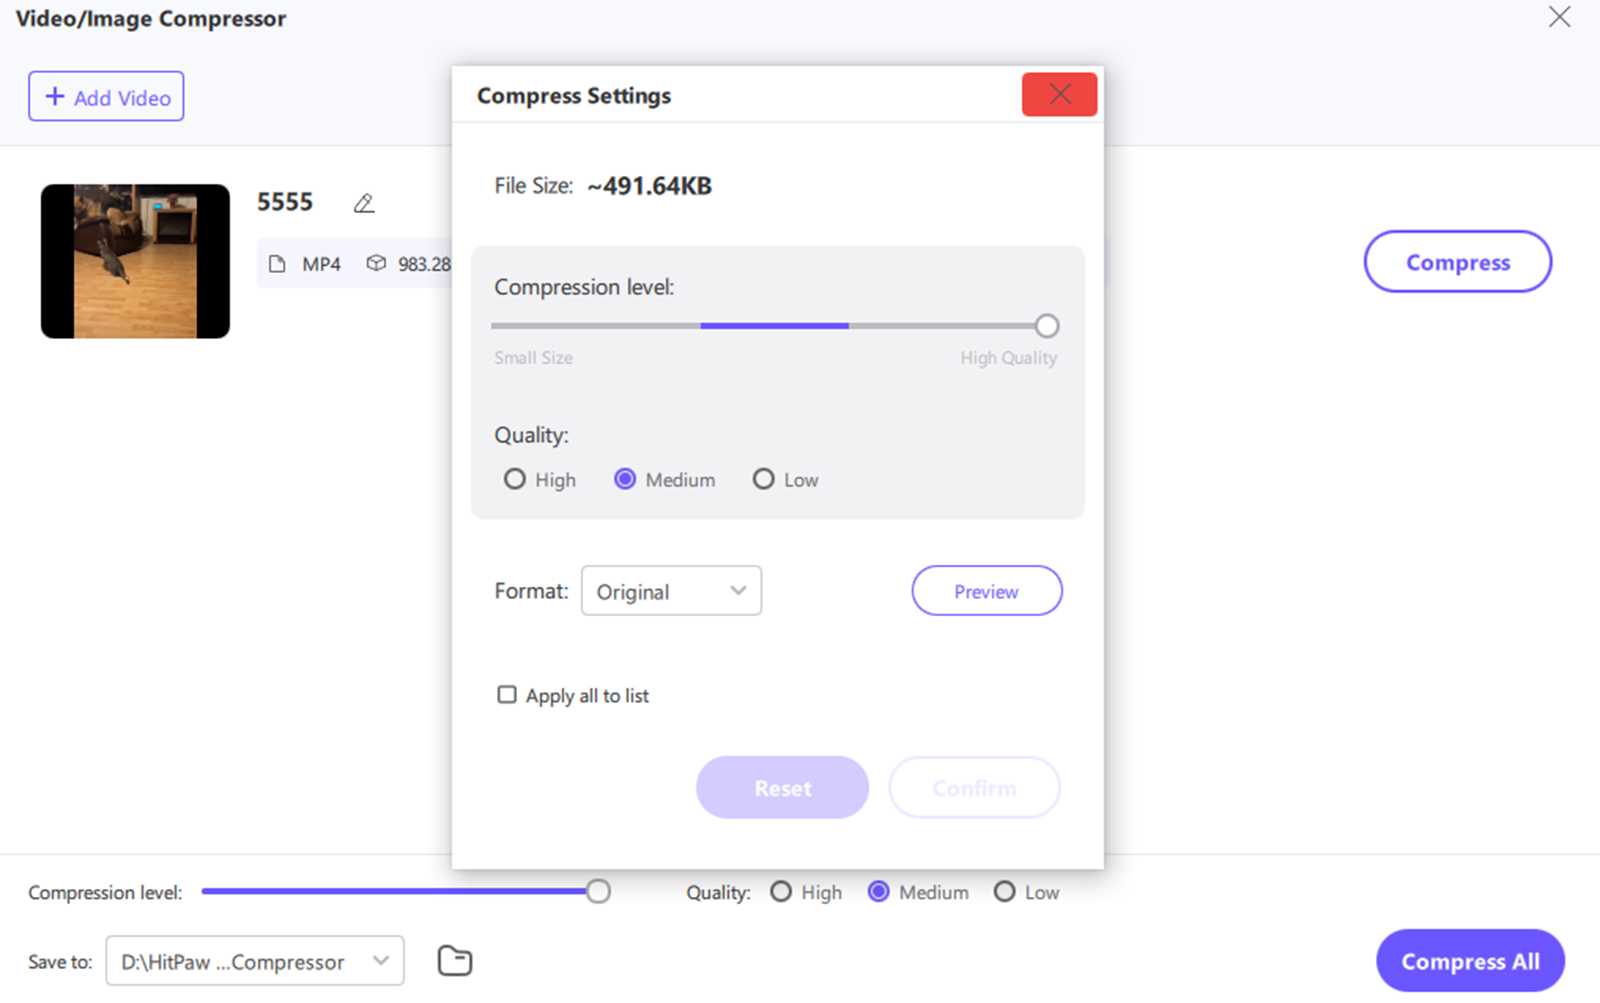Enable the Apply all to list checkbox
The image size is (1600, 1003).
[x=507, y=694]
